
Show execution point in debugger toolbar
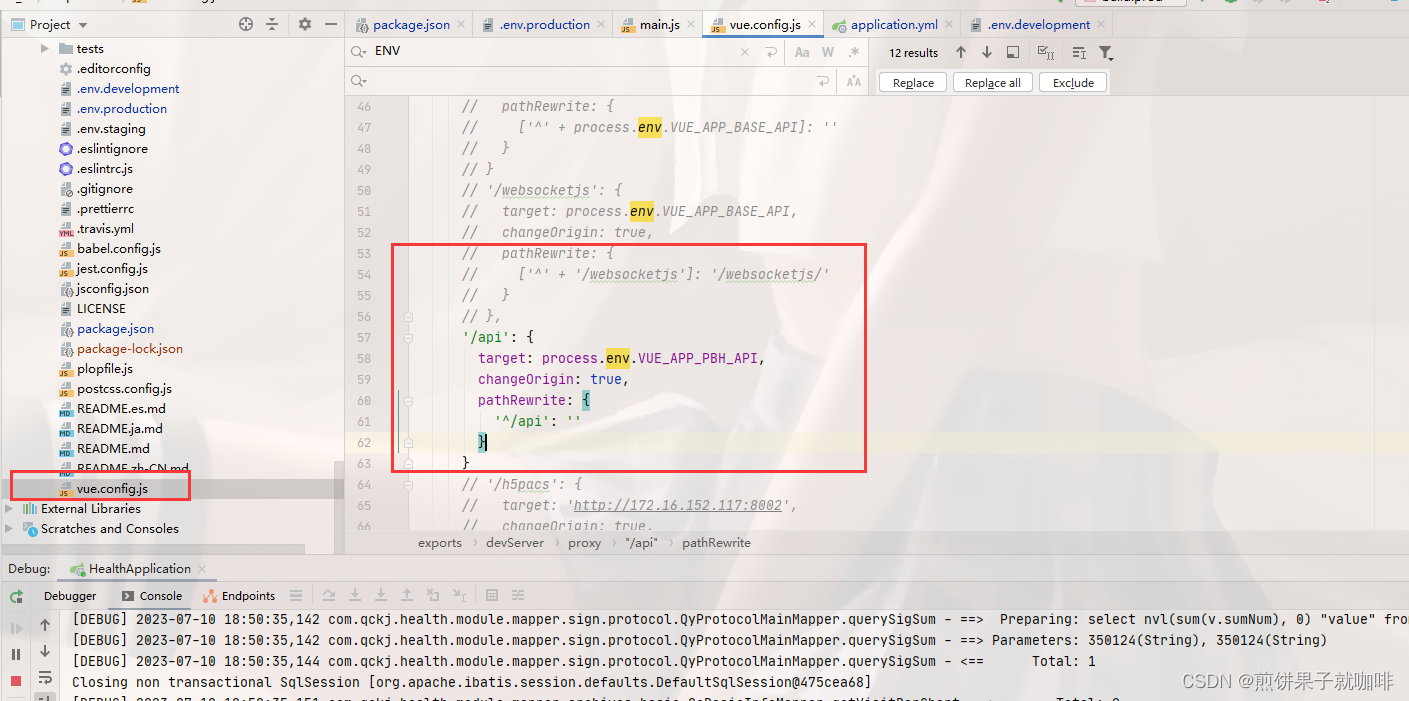(295, 596)
